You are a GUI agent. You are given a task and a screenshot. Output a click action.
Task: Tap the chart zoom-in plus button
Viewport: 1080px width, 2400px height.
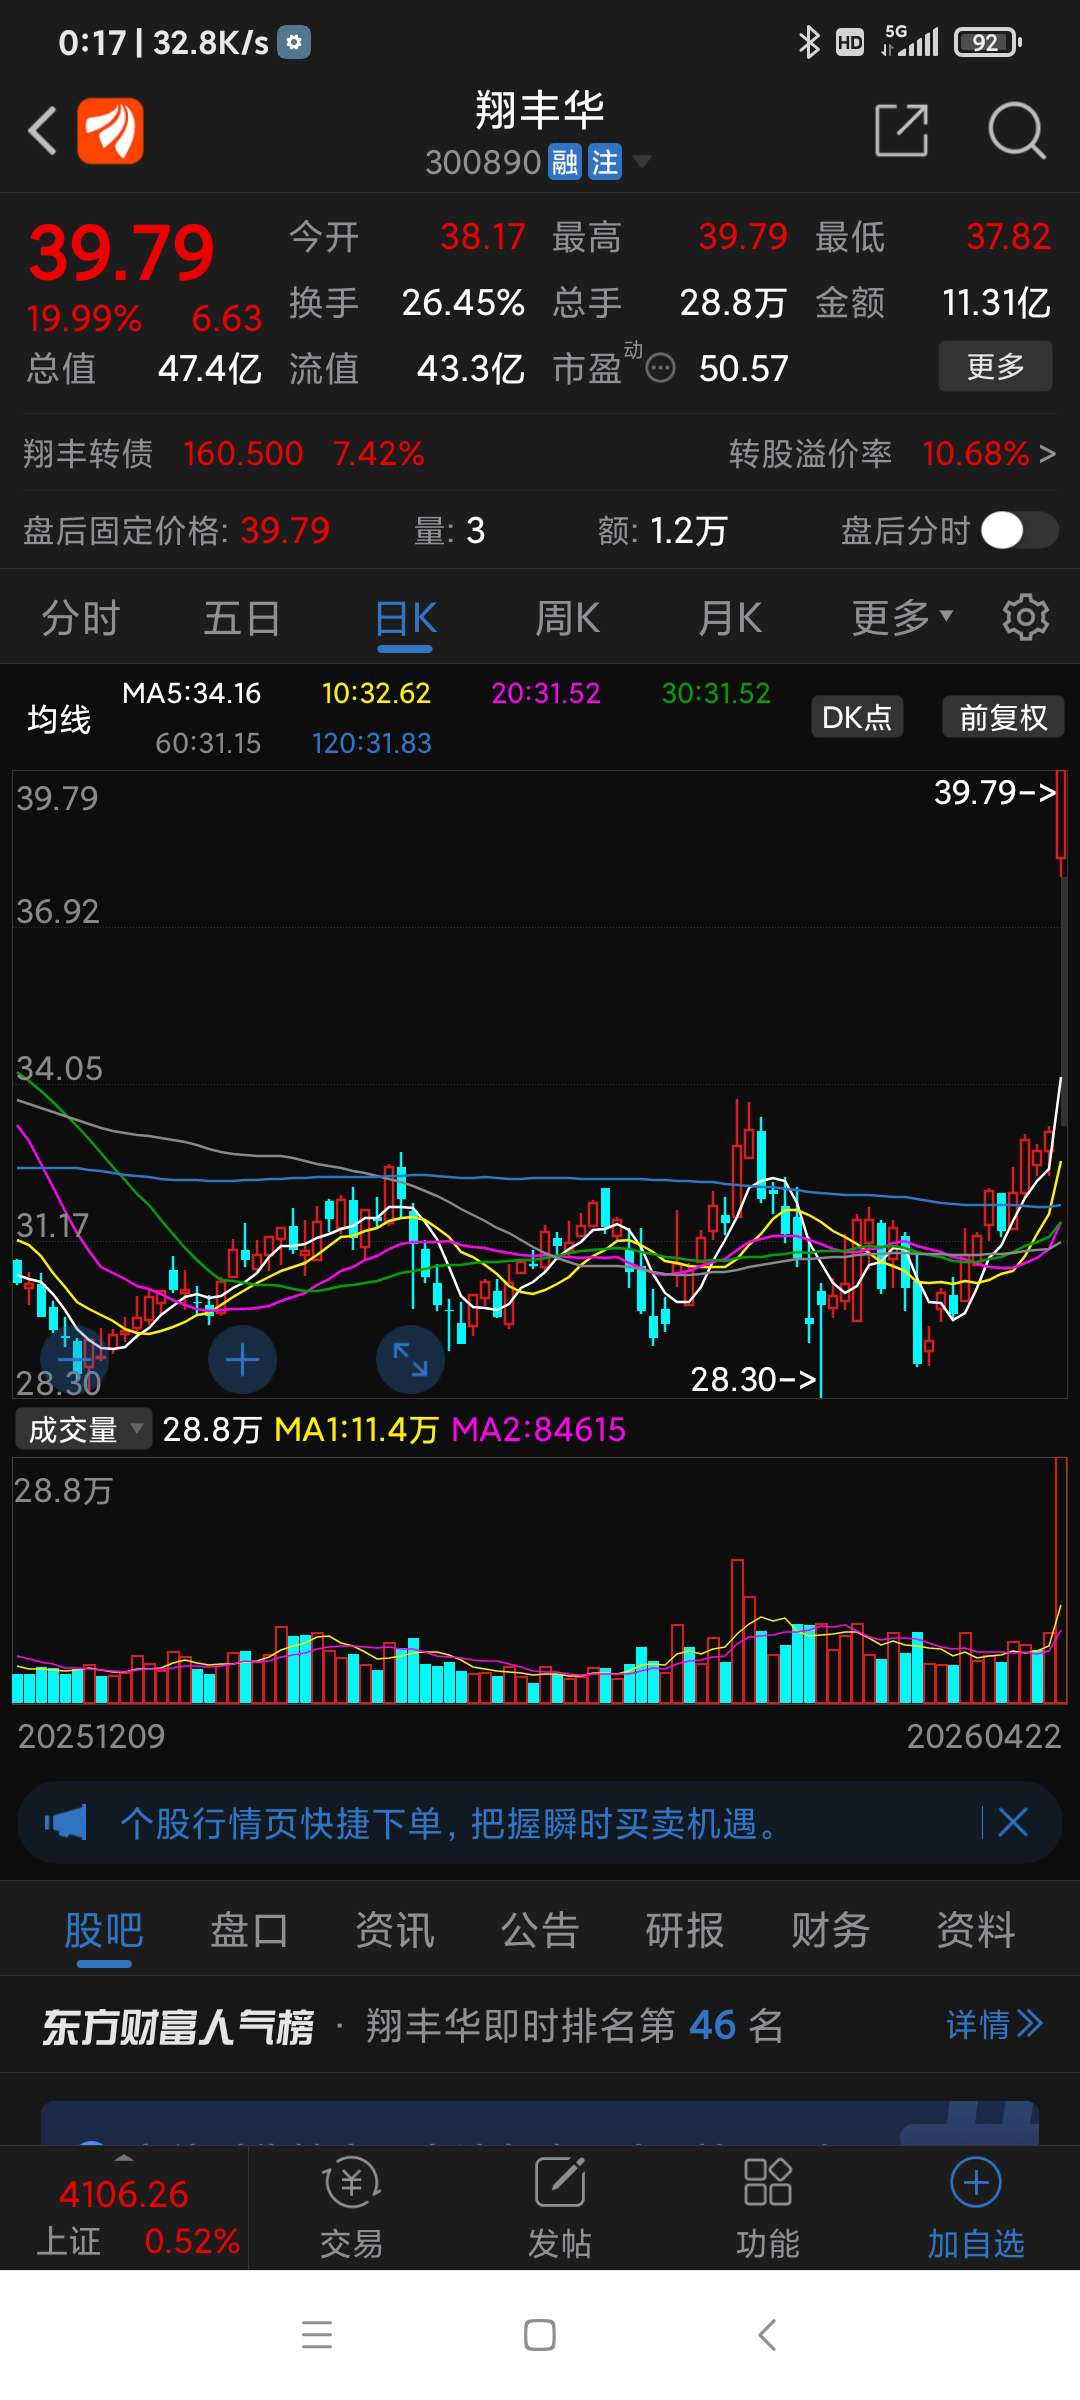pyautogui.click(x=242, y=1360)
